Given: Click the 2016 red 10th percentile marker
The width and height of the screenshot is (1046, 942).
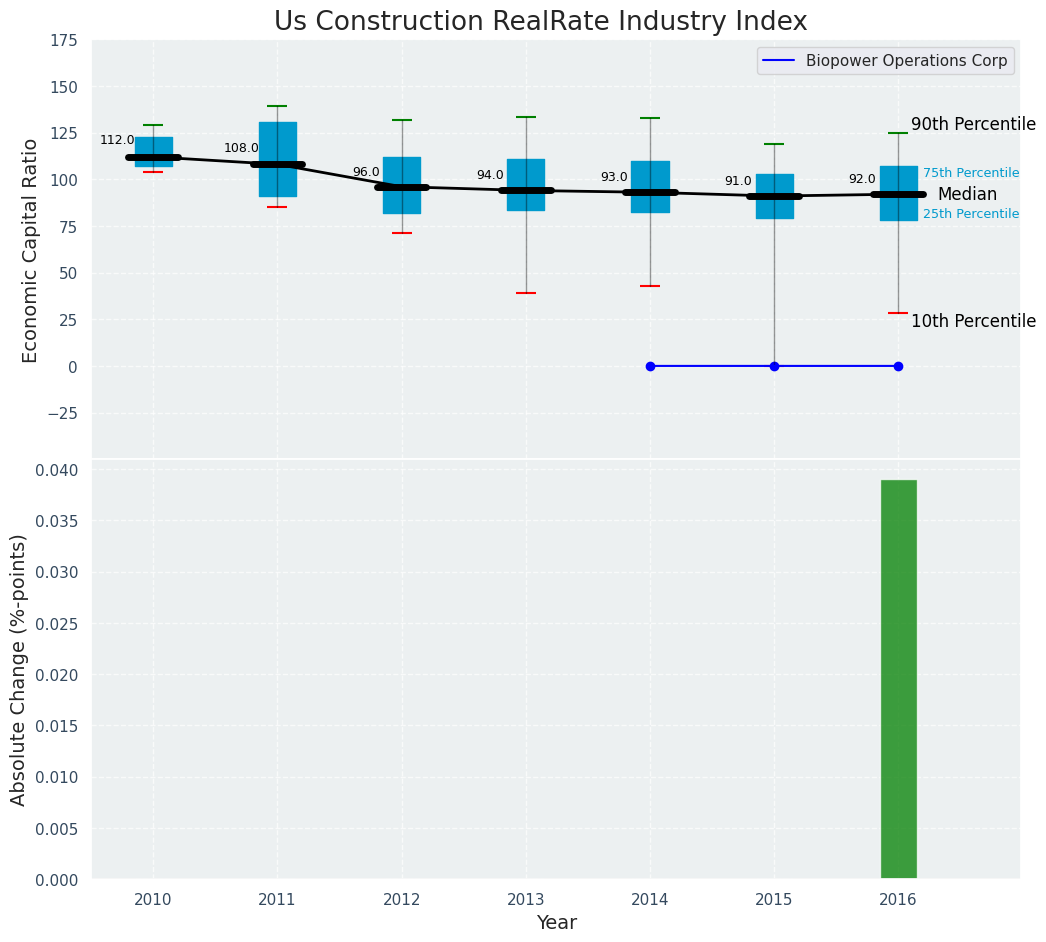Looking at the screenshot, I should [899, 313].
